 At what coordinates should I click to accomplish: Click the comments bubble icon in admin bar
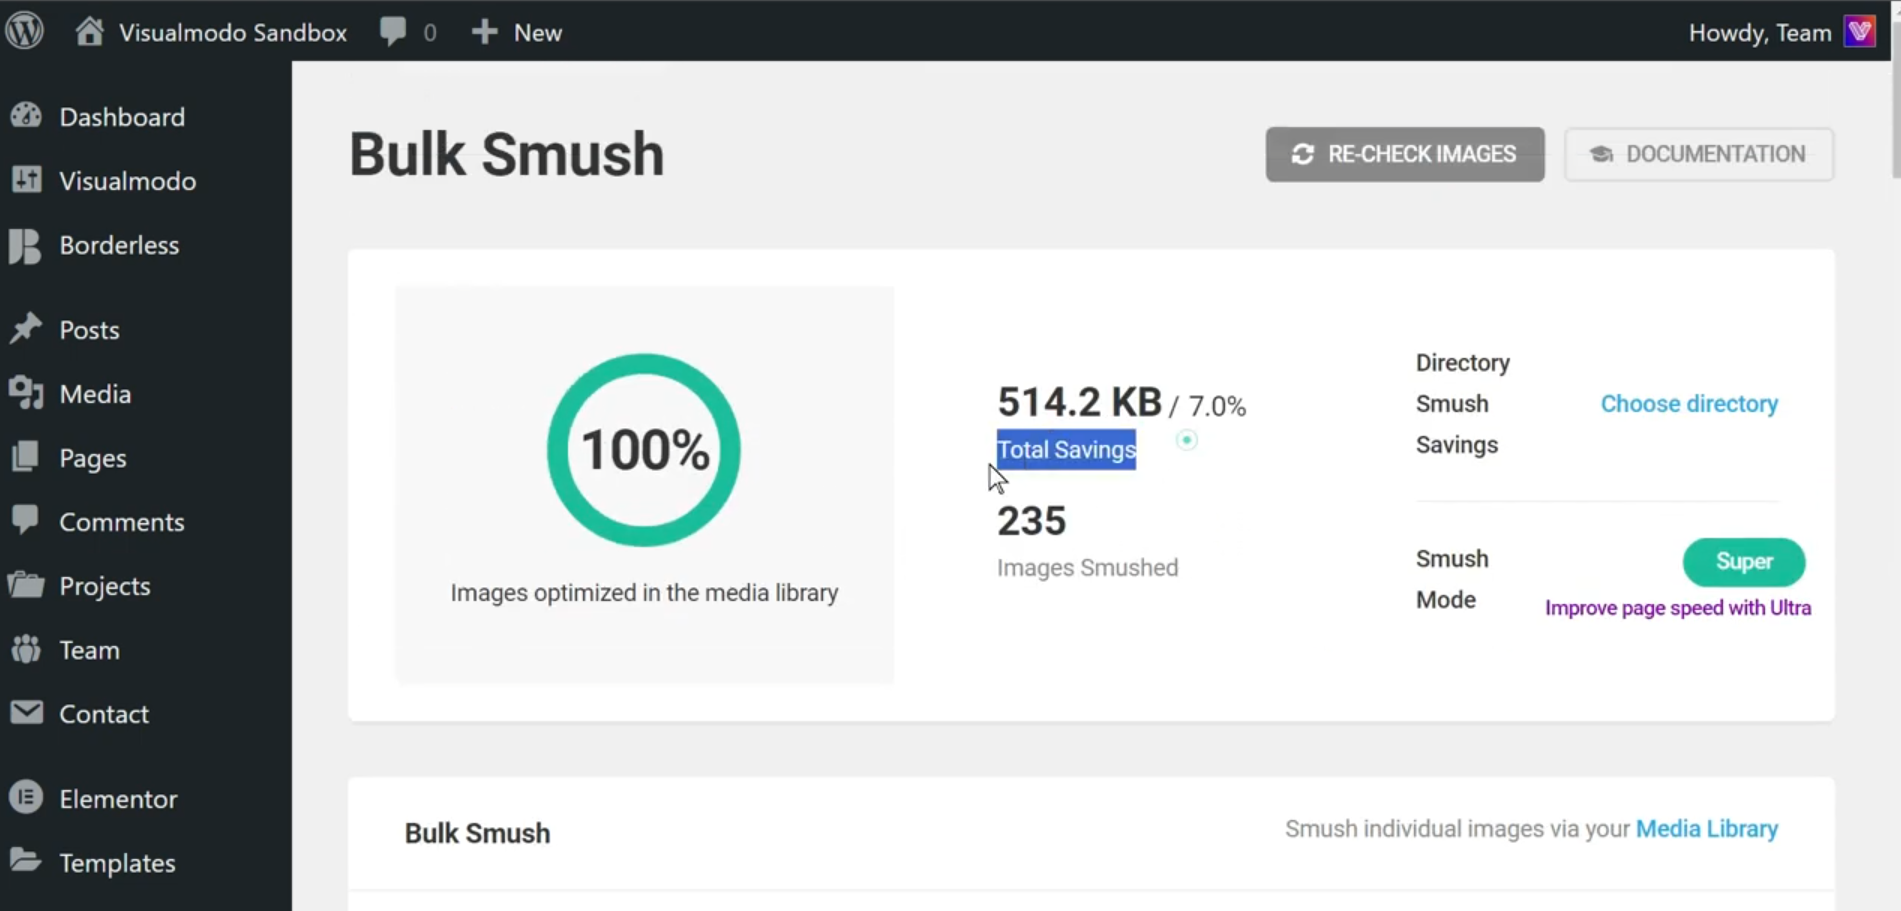[x=393, y=32]
